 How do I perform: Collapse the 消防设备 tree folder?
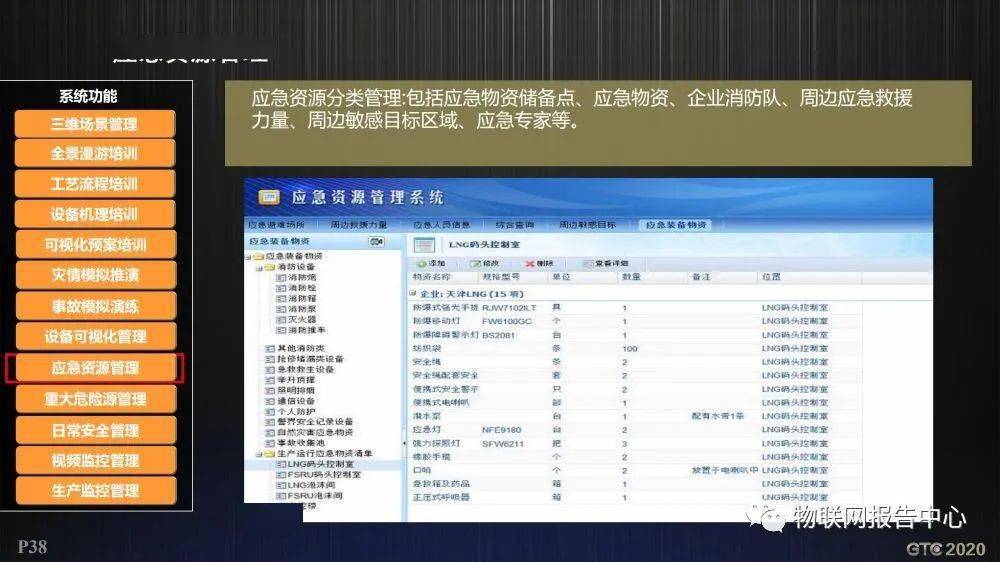(x=257, y=267)
